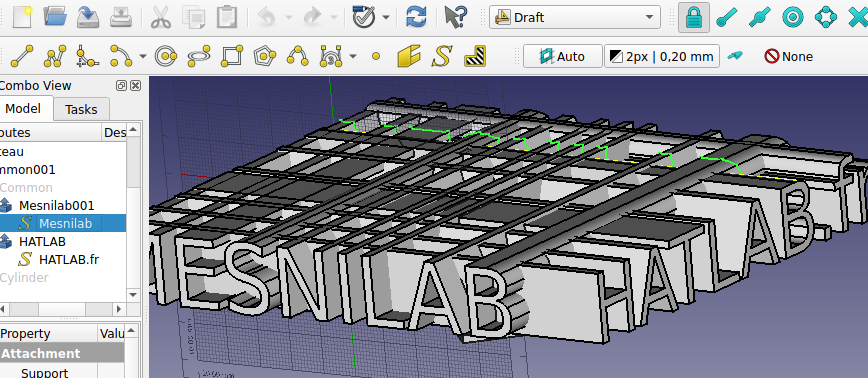Toggle Snap Midpoint
Screen dimensions: 868x378
(760, 17)
